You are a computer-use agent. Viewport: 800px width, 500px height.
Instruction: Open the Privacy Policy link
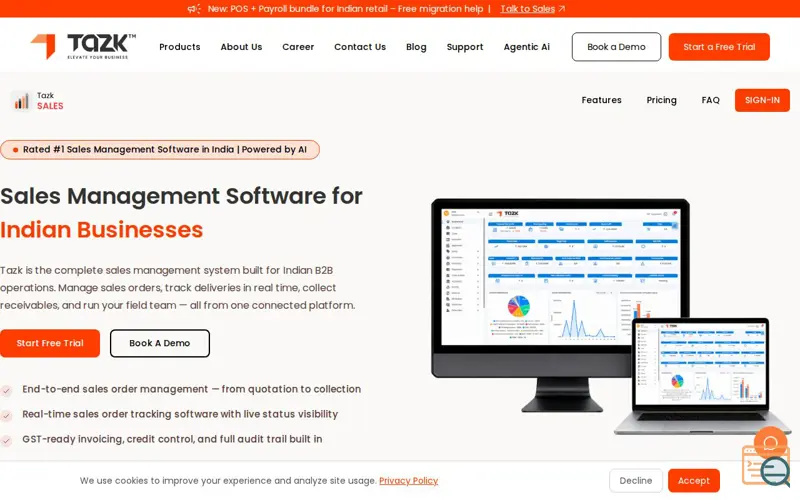coord(408,481)
